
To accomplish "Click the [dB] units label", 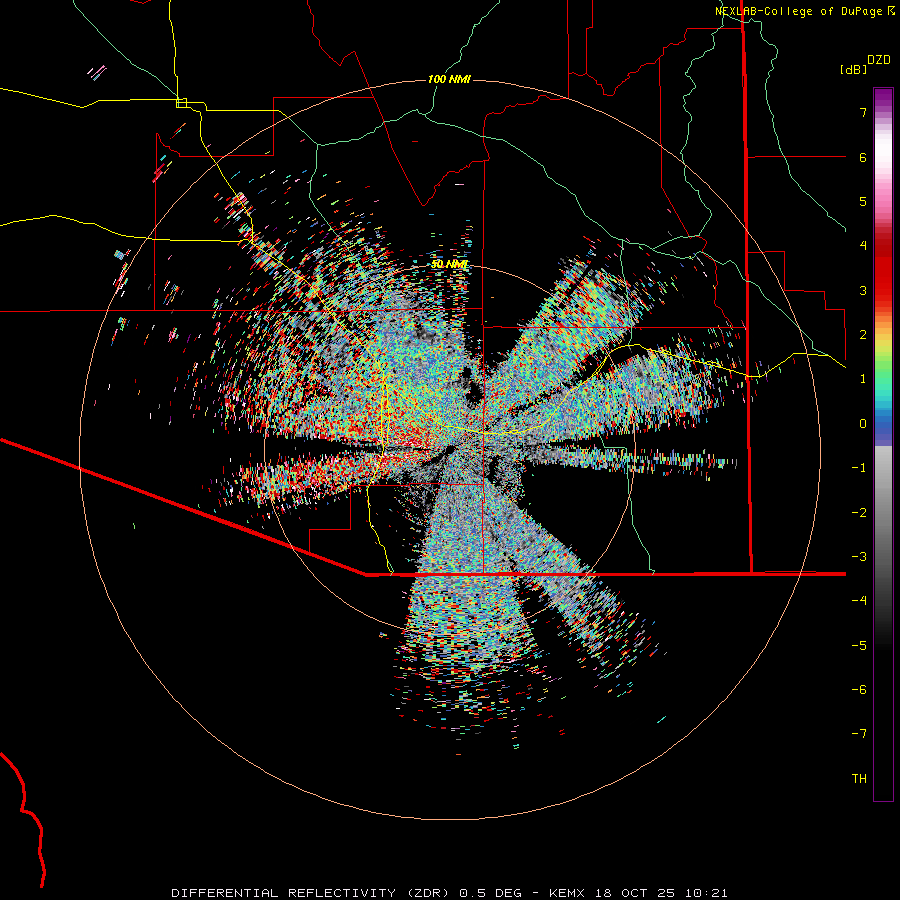I will click(x=854, y=69).
